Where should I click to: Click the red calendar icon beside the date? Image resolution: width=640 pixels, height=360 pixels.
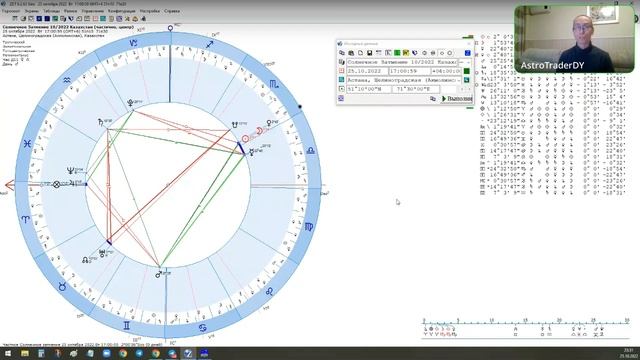[x=342, y=71]
